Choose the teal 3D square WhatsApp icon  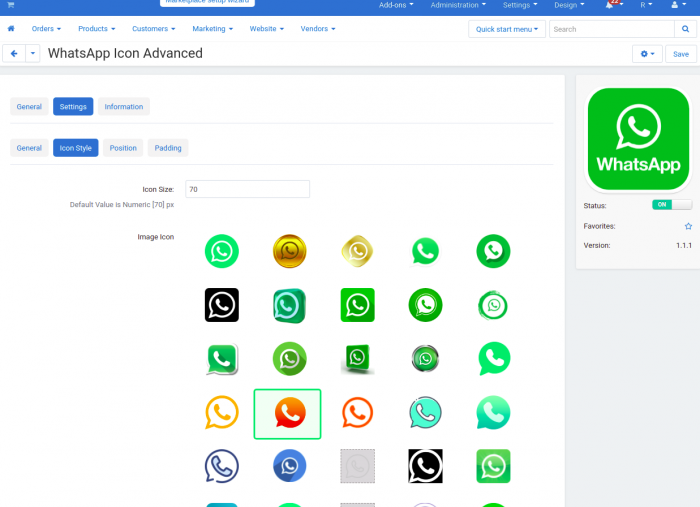coord(289,306)
